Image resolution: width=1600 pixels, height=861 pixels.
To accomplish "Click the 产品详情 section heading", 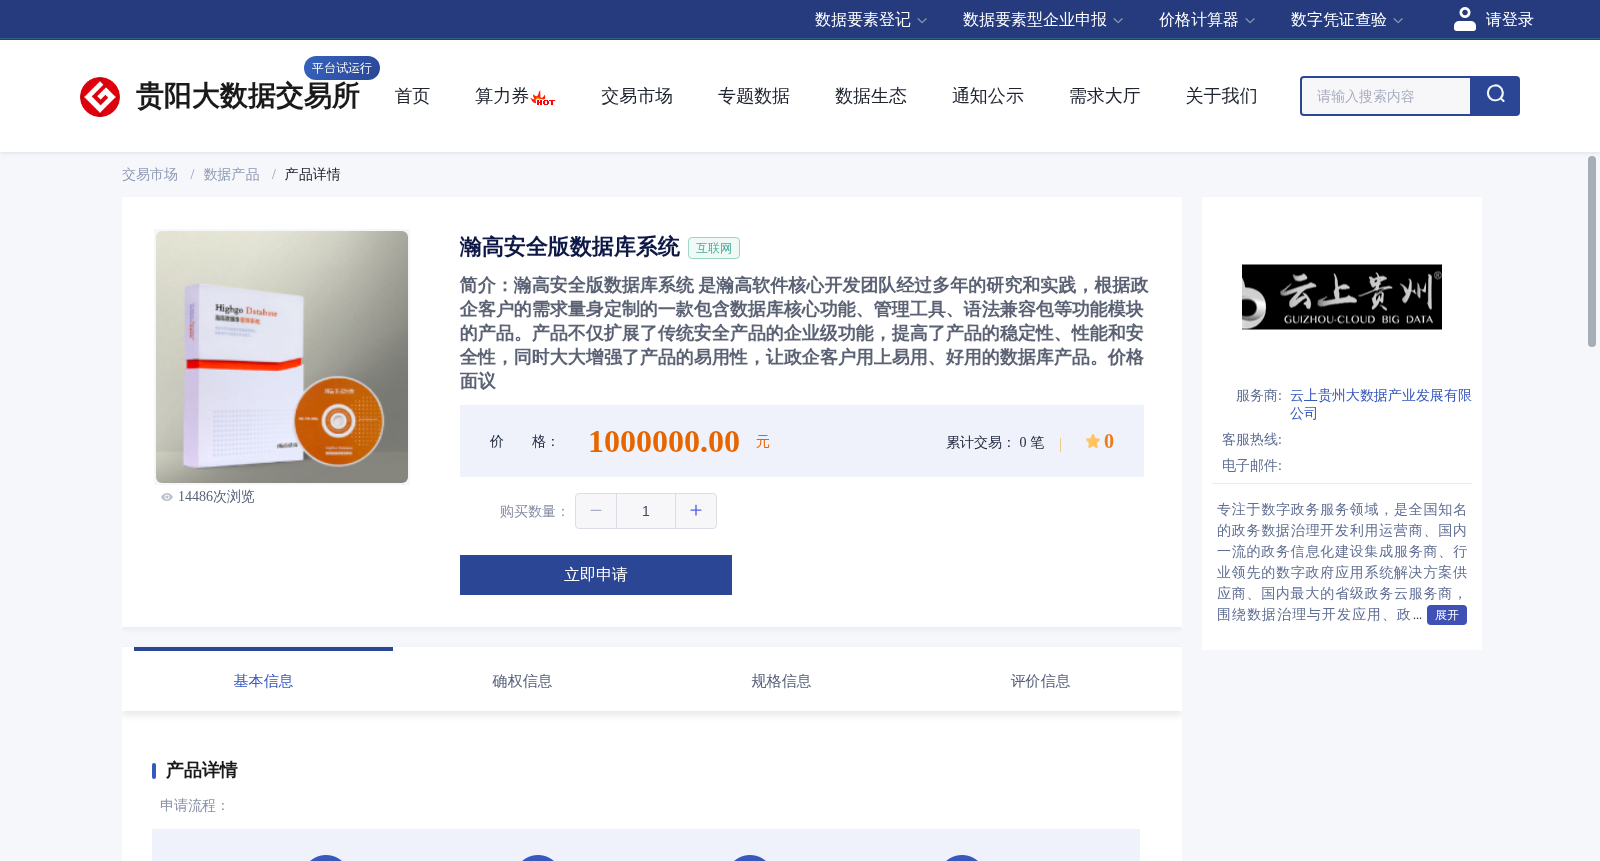I will coord(201,770).
